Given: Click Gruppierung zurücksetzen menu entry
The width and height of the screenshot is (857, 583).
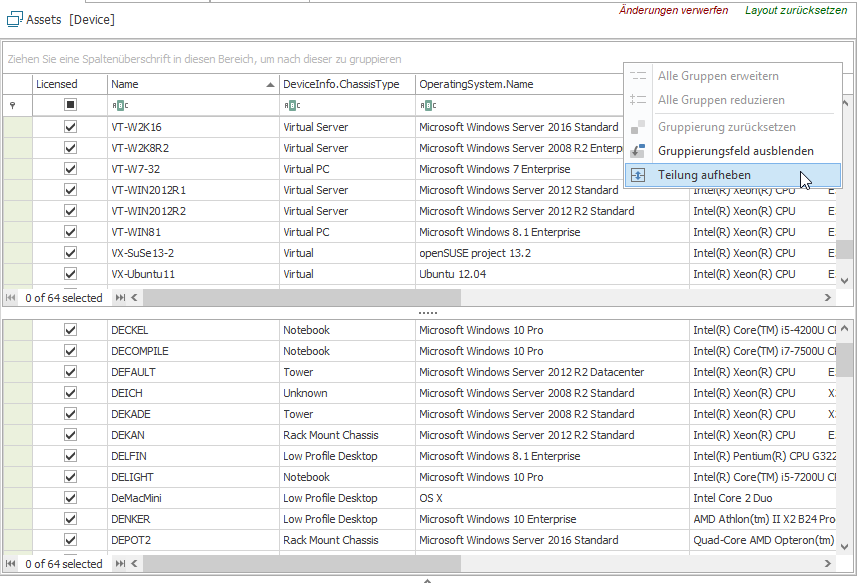Looking at the screenshot, I should click(x=733, y=127).
